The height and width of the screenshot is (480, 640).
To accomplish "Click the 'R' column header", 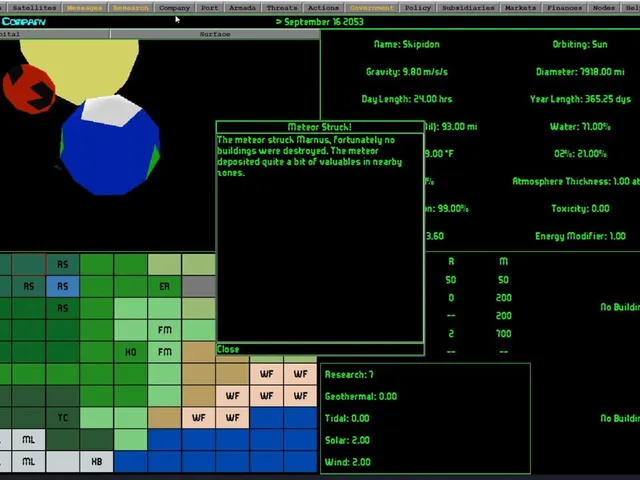I will pyautogui.click(x=451, y=261).
